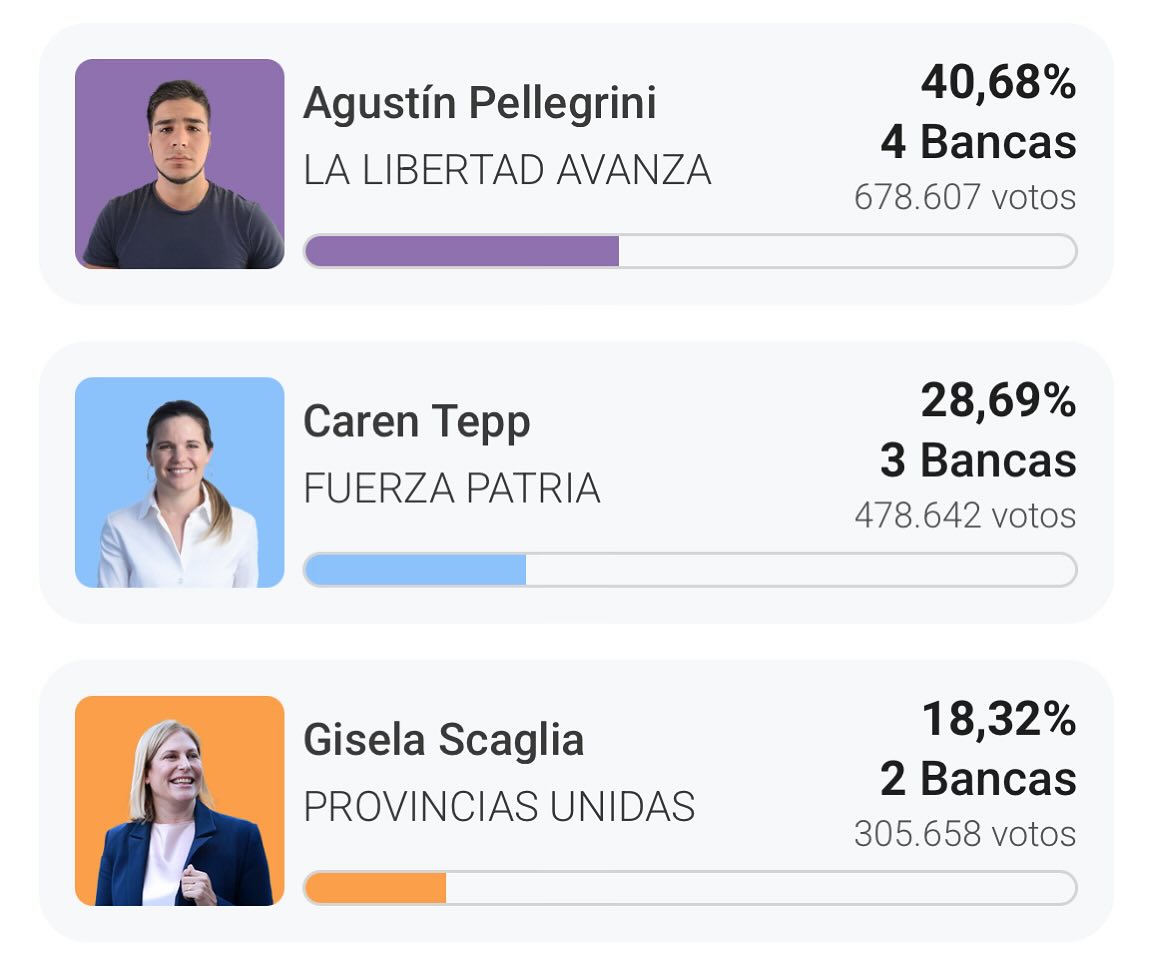Click Agustín Pellegrini's candidate photo

click(x=180, y=164)
